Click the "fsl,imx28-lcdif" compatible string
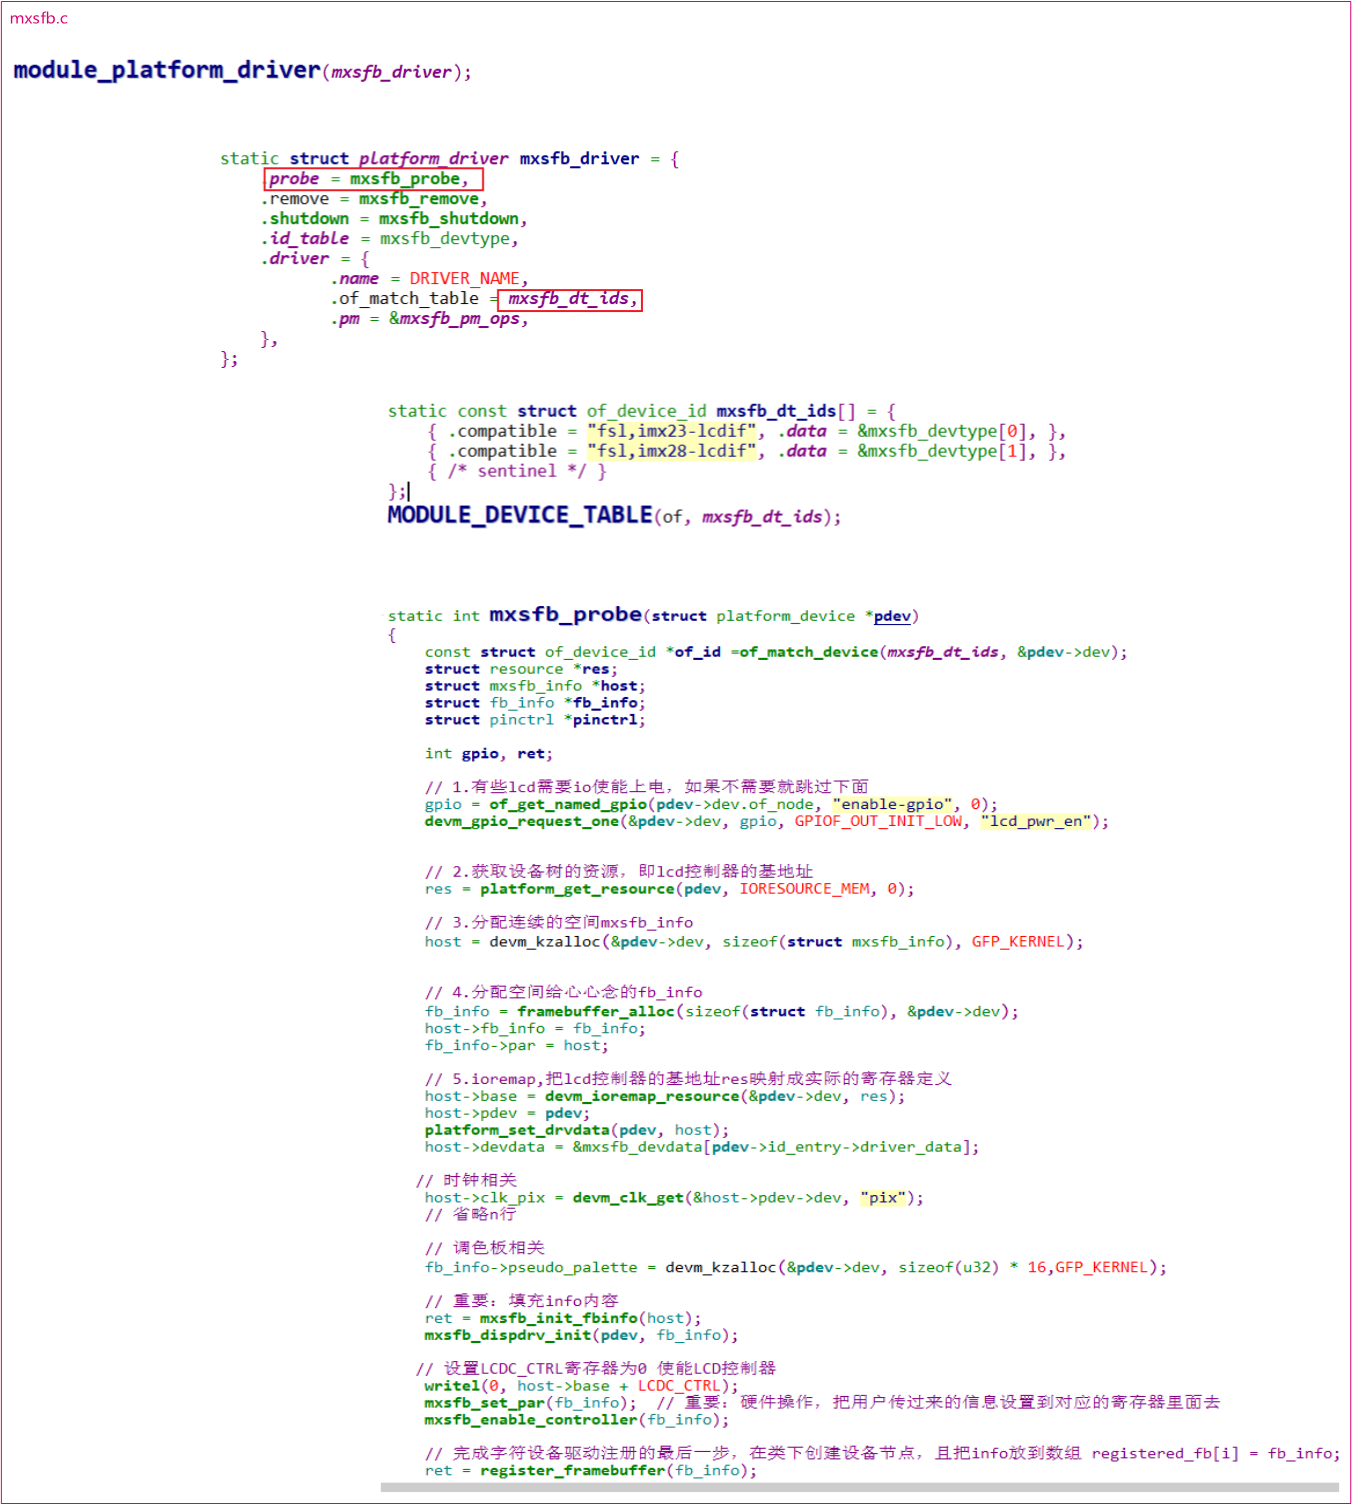This screenshot has height=1505, width=1352. coord(672,451)
